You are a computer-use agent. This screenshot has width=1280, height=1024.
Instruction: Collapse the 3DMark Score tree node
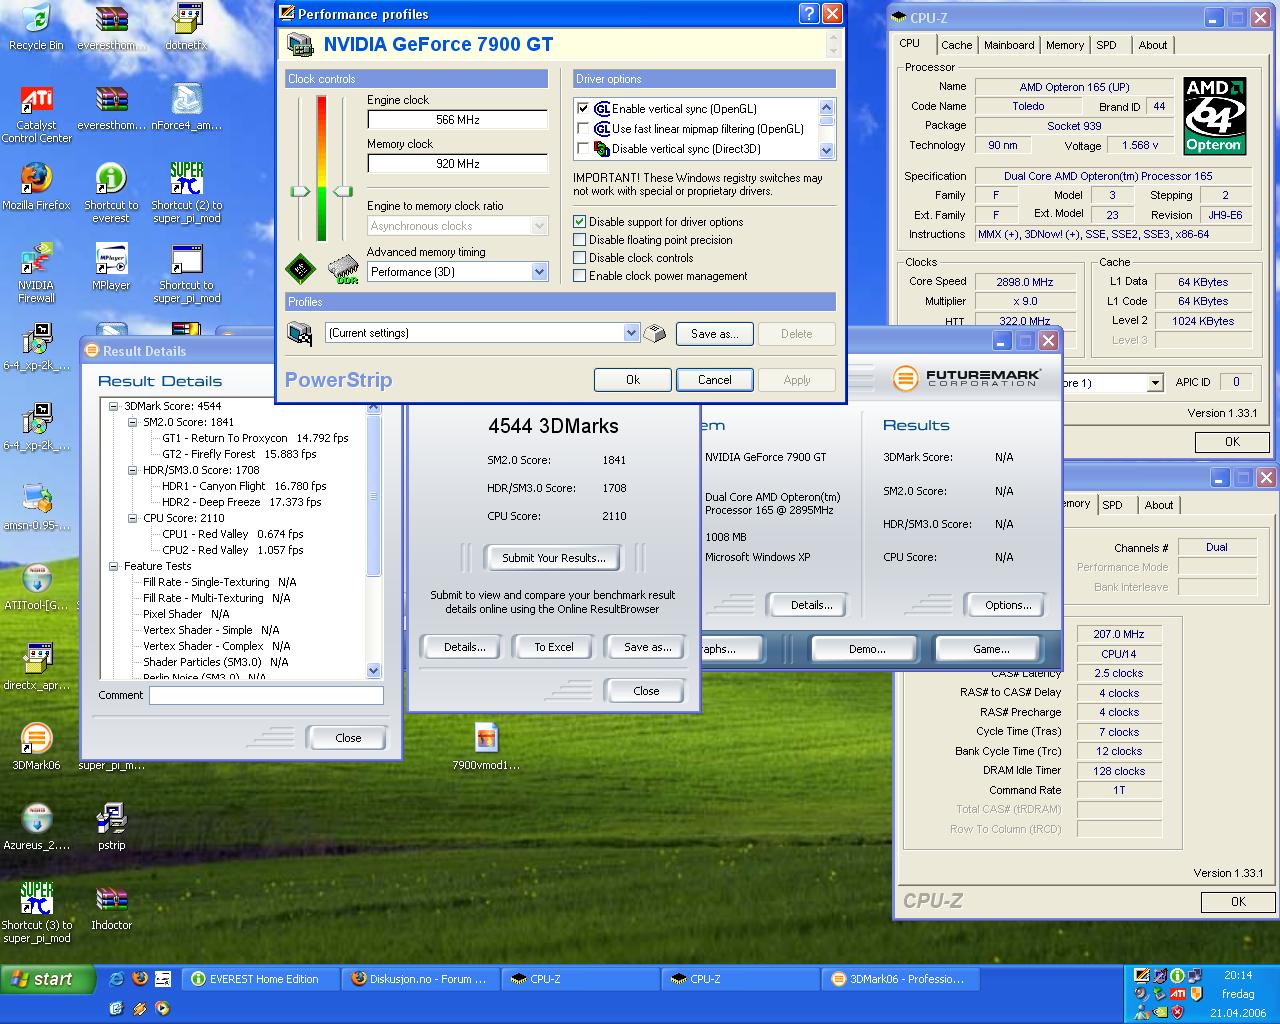pyautogui.click(x=114, y=406)
